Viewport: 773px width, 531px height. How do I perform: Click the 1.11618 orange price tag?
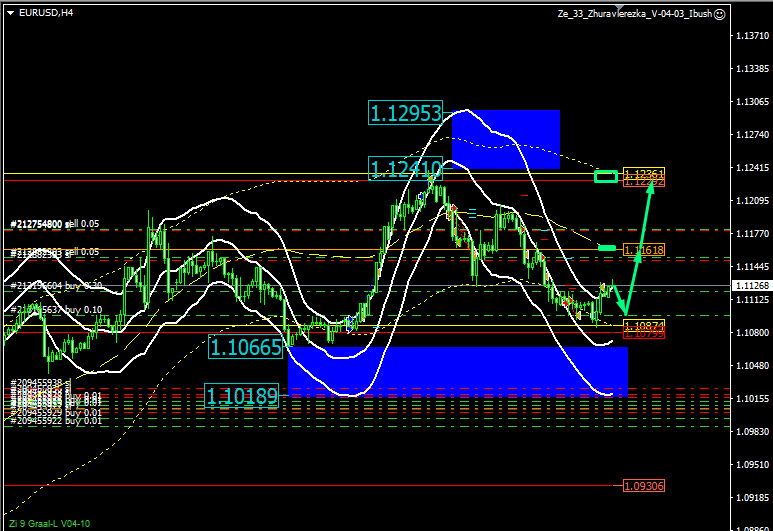[643, 249]
